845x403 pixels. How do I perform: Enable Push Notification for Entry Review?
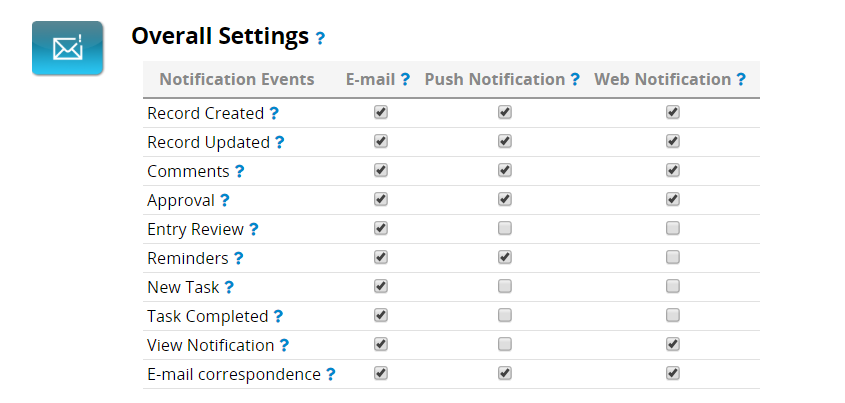pos(504,228)
